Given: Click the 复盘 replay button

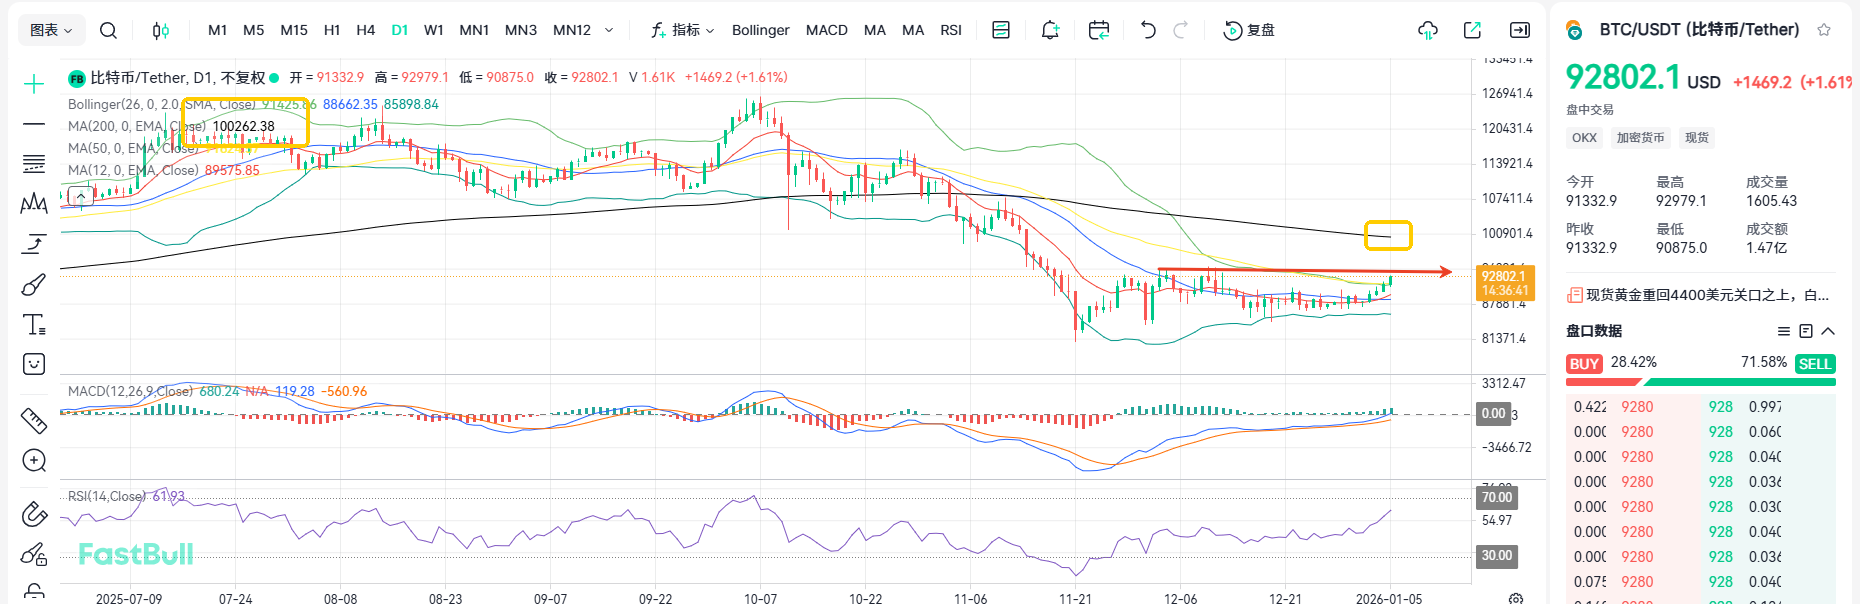Looking at the screenshot, I should click(x=1250, y=31).
